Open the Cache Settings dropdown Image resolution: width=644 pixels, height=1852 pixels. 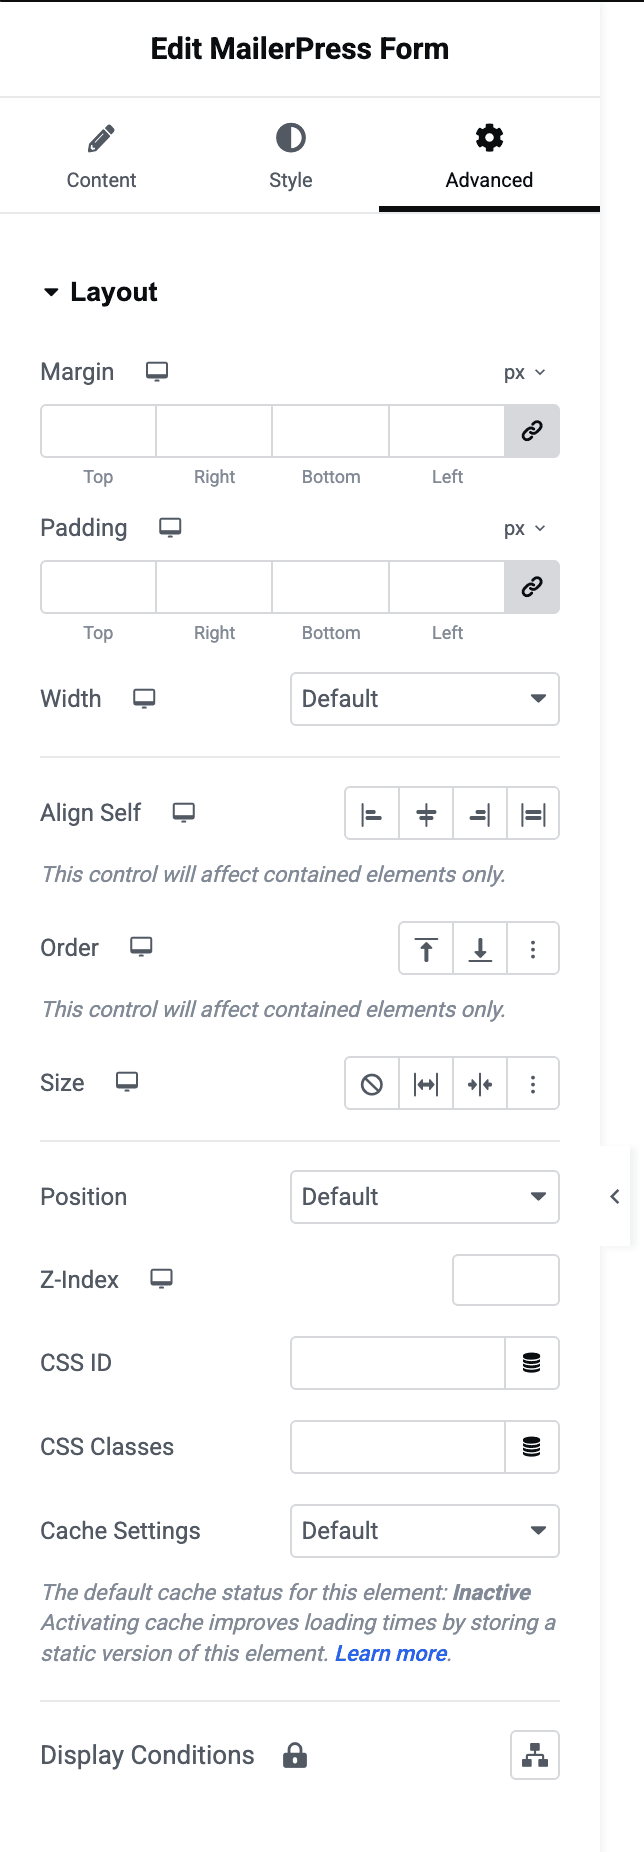coord(424,1531)
